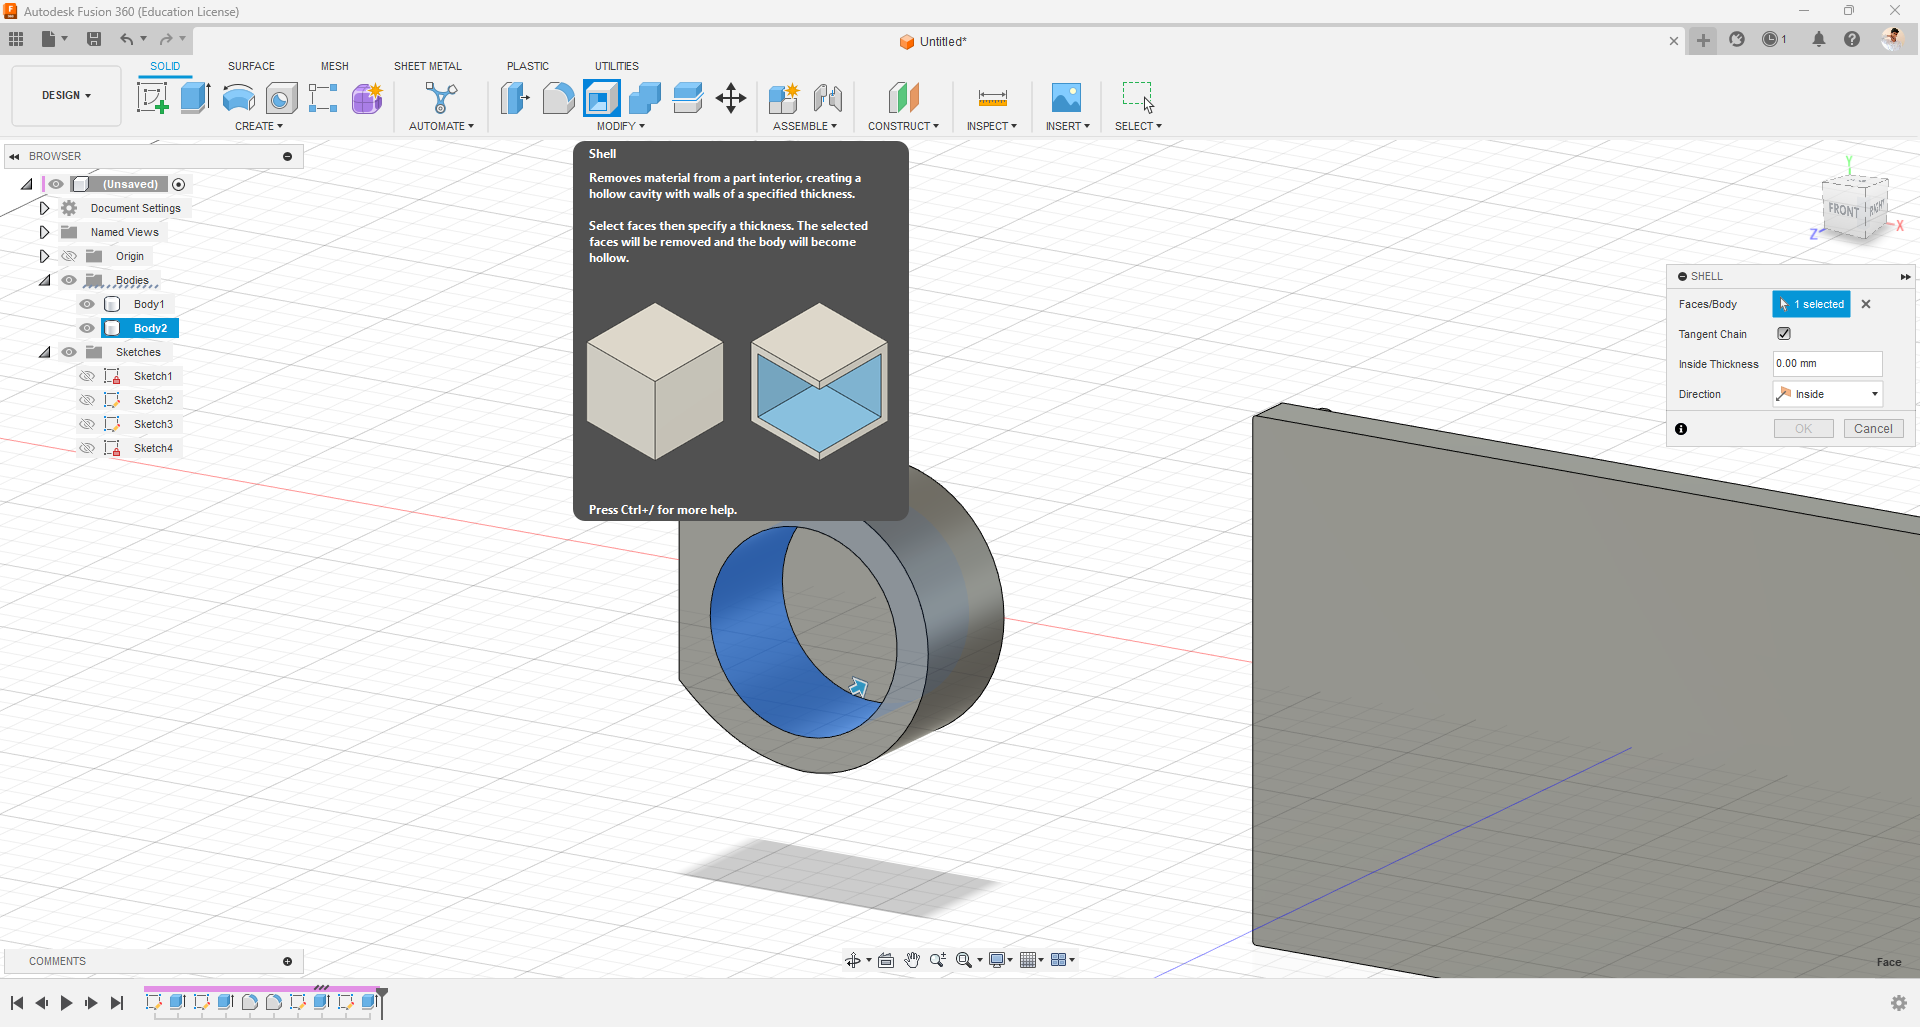Expand the Document Settings node
1920x1027 pixels.
click(44, 208)
